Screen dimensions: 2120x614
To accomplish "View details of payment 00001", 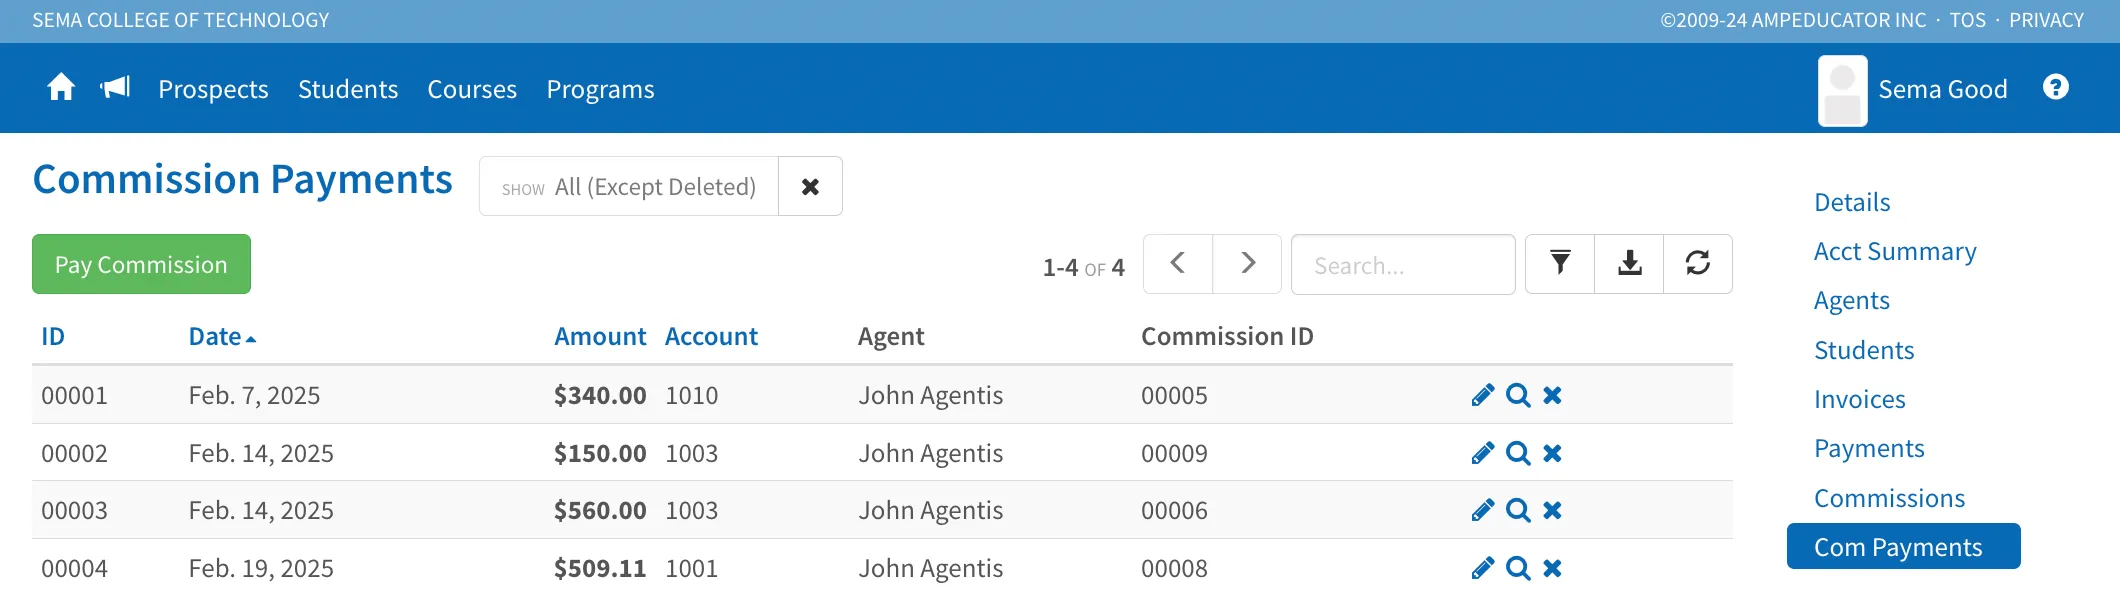I will [x=1518, y=395].
